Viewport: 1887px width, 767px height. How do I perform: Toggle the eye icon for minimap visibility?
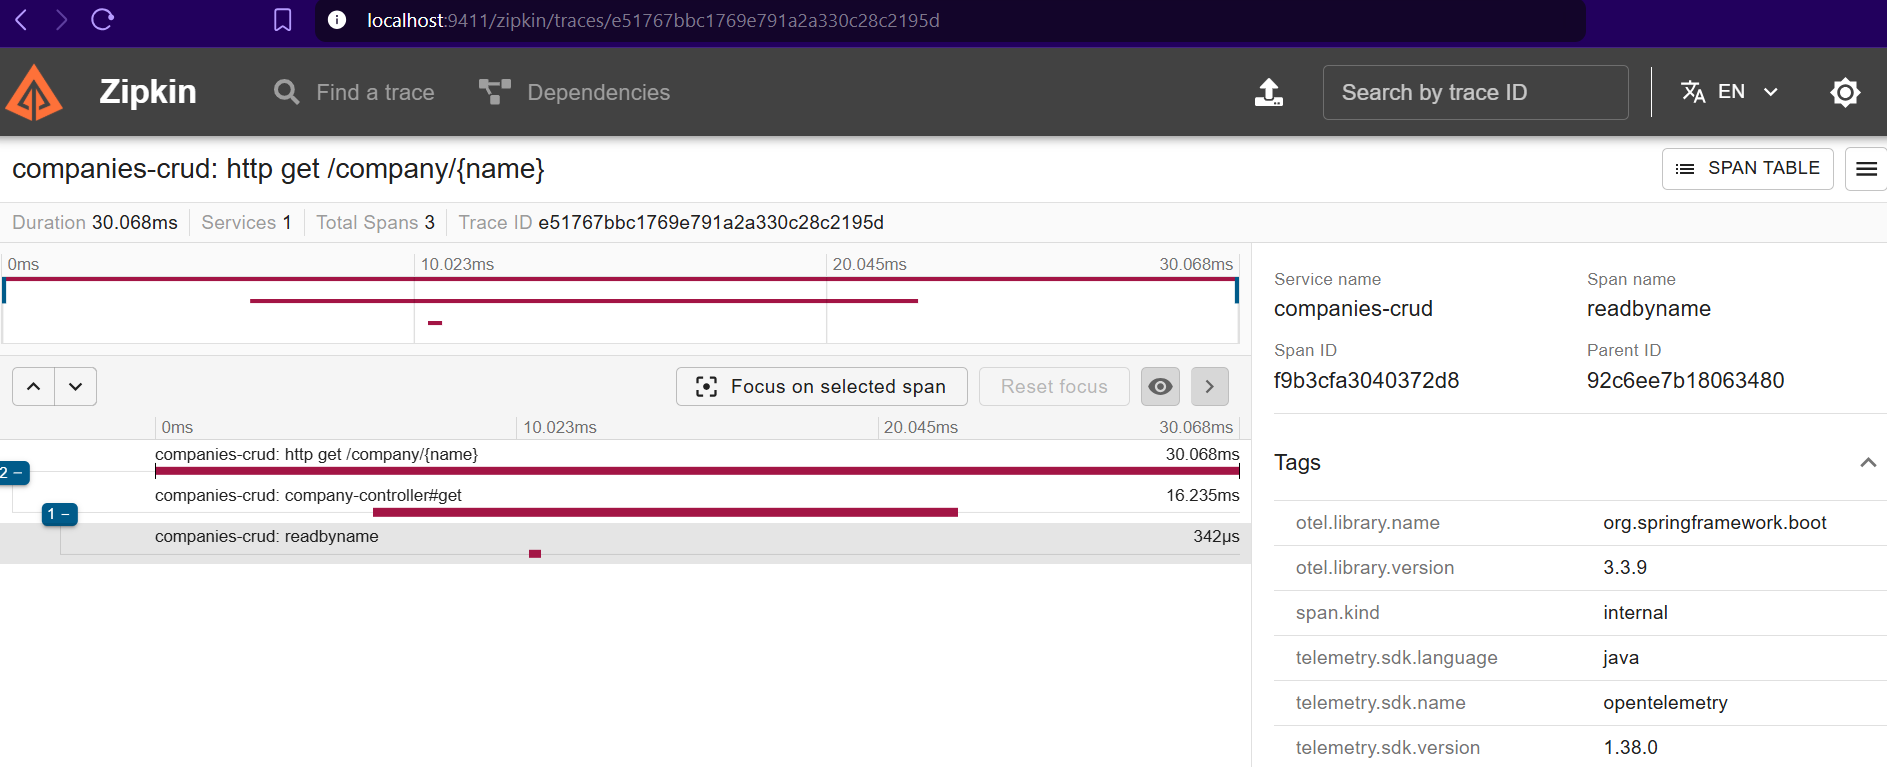[x=1160, y=386]
